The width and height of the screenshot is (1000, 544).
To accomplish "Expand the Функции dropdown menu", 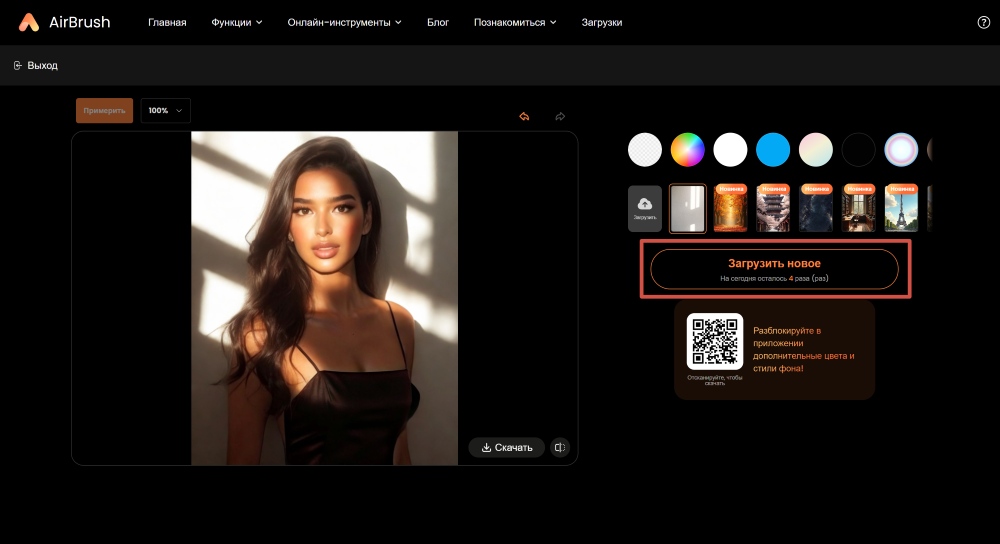I will point(237,22).
